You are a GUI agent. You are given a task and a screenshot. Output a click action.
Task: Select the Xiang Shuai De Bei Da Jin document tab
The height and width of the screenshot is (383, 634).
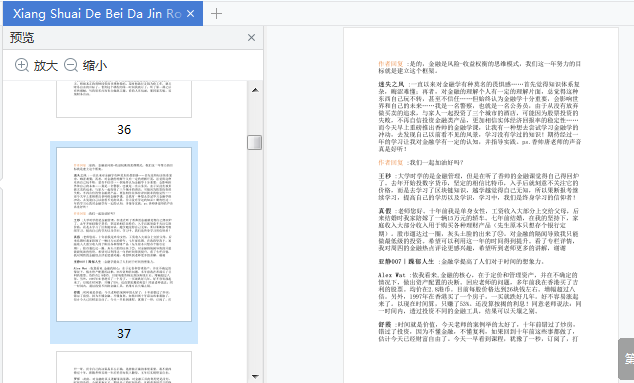tap(103, 14)
